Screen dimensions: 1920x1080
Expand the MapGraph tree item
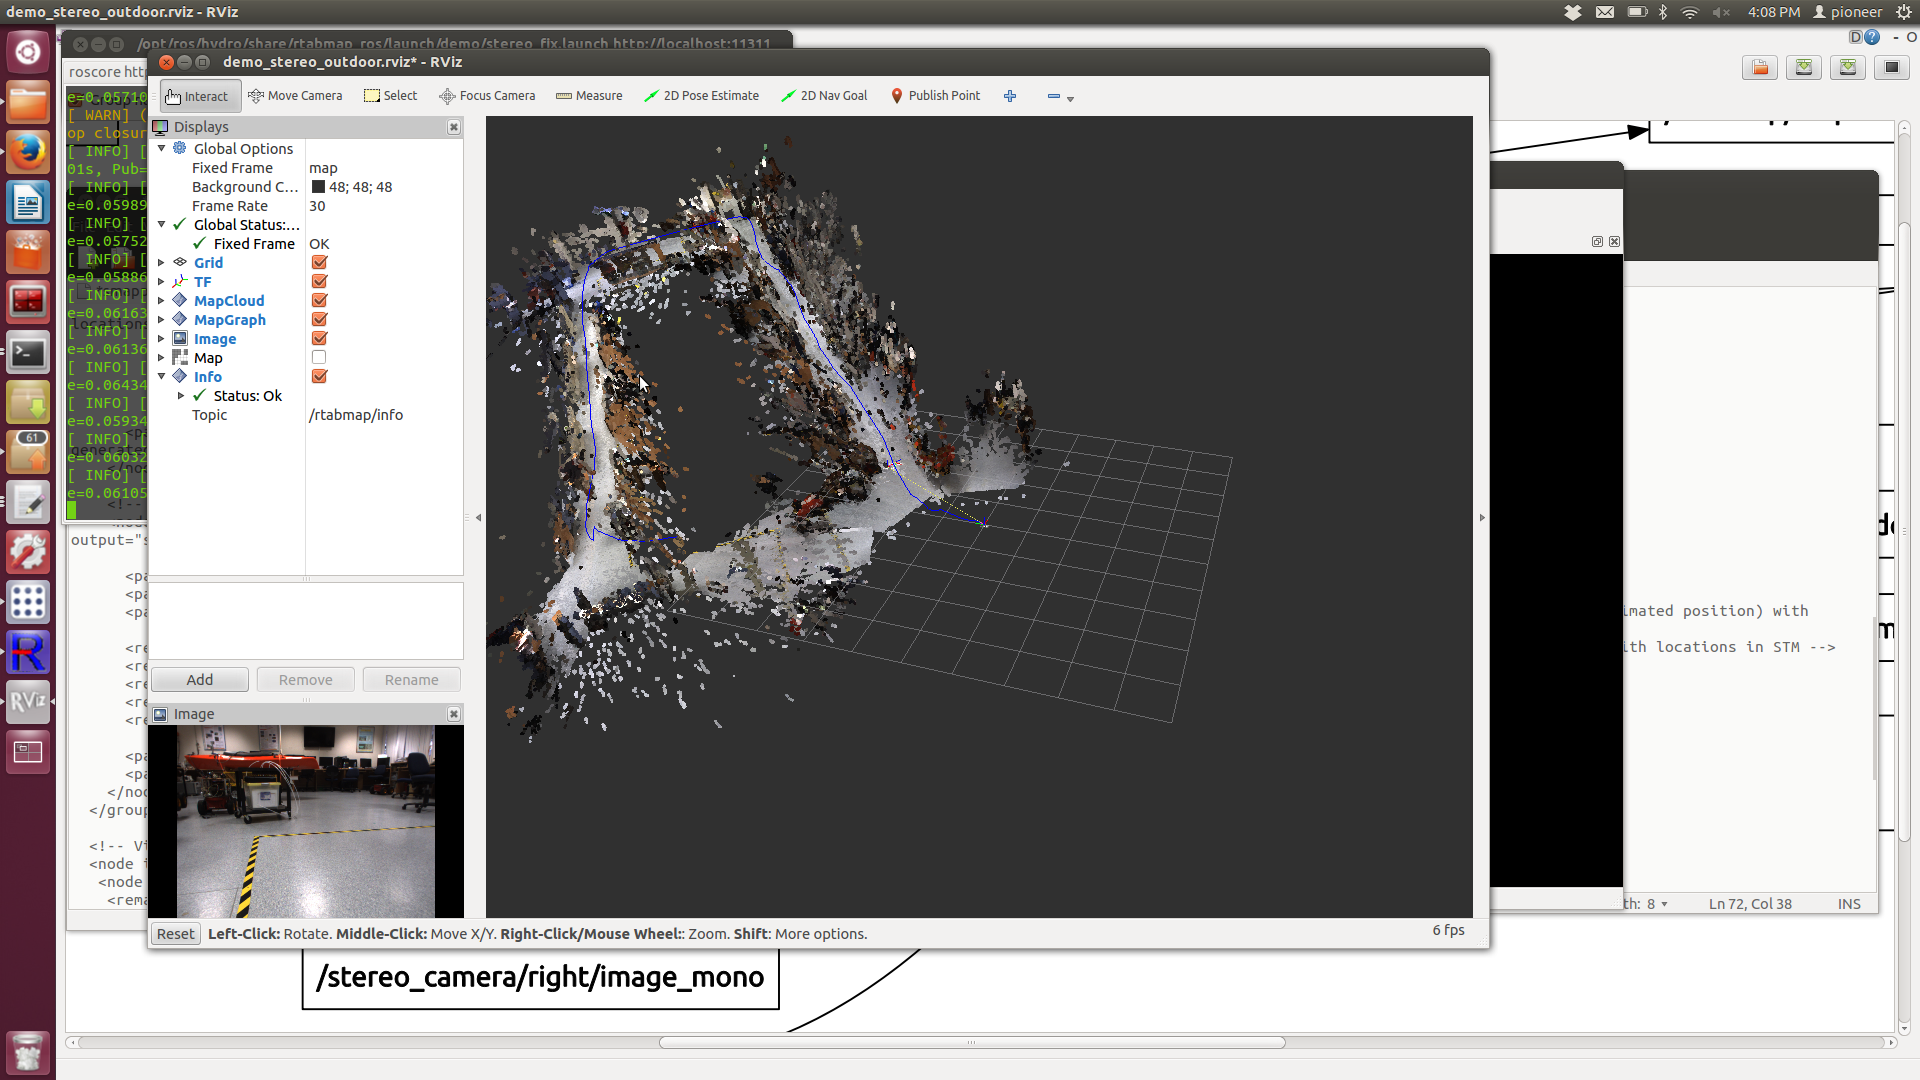(161, 320)
